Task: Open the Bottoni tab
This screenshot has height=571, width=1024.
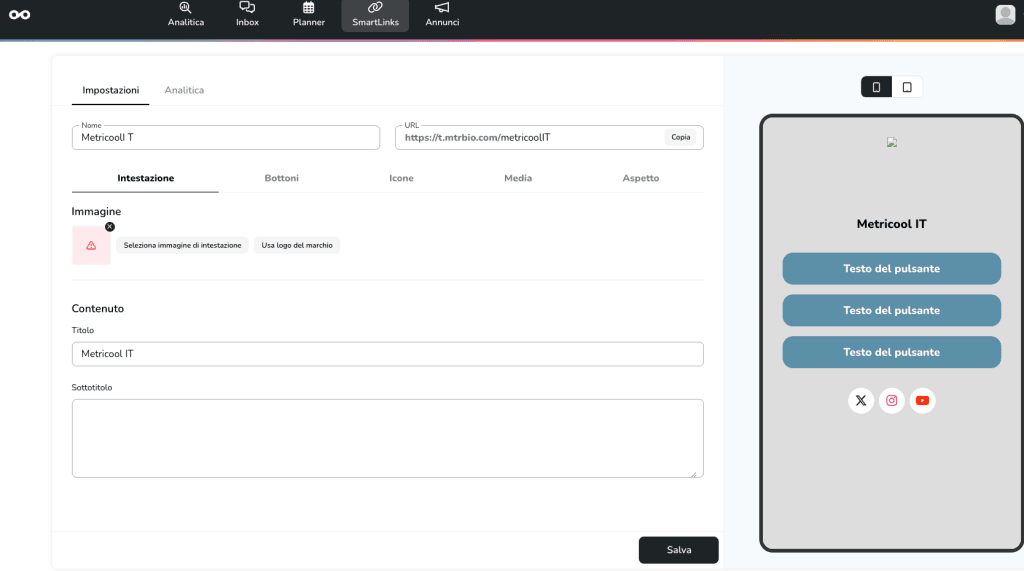Action: pos(281,178)
